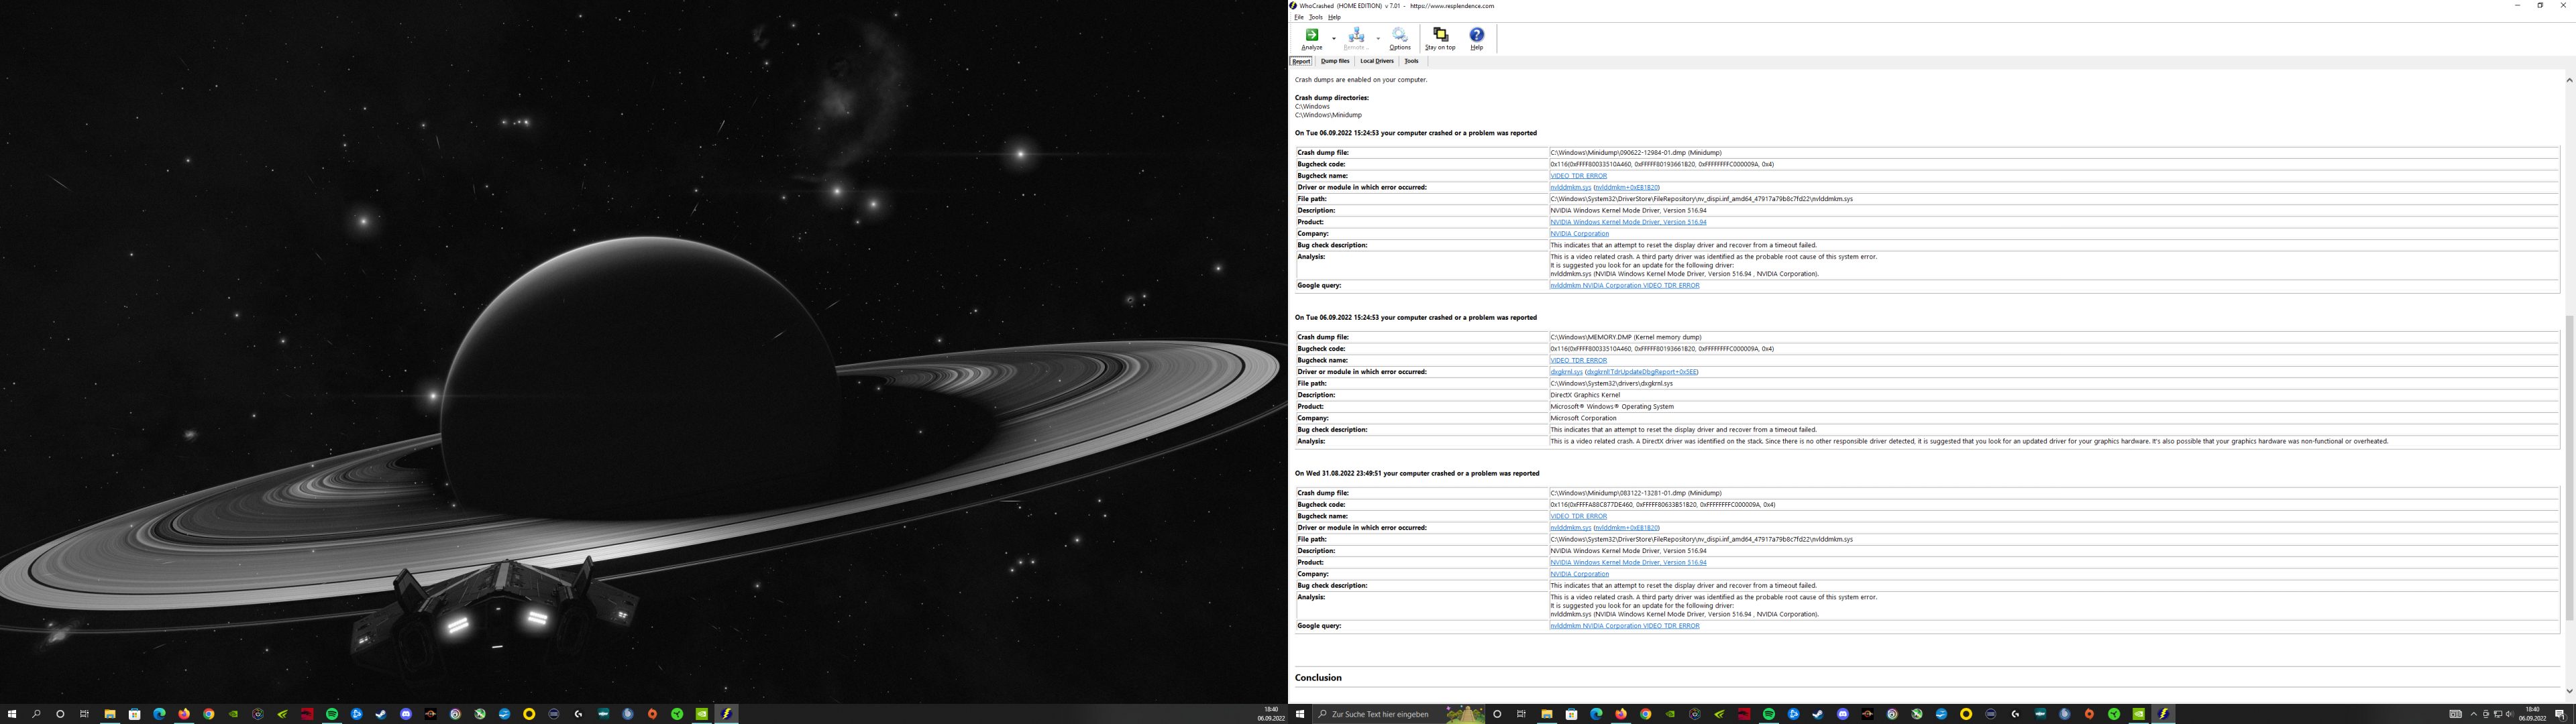Open Spotify from the right taskbar

click(1768, 714)
